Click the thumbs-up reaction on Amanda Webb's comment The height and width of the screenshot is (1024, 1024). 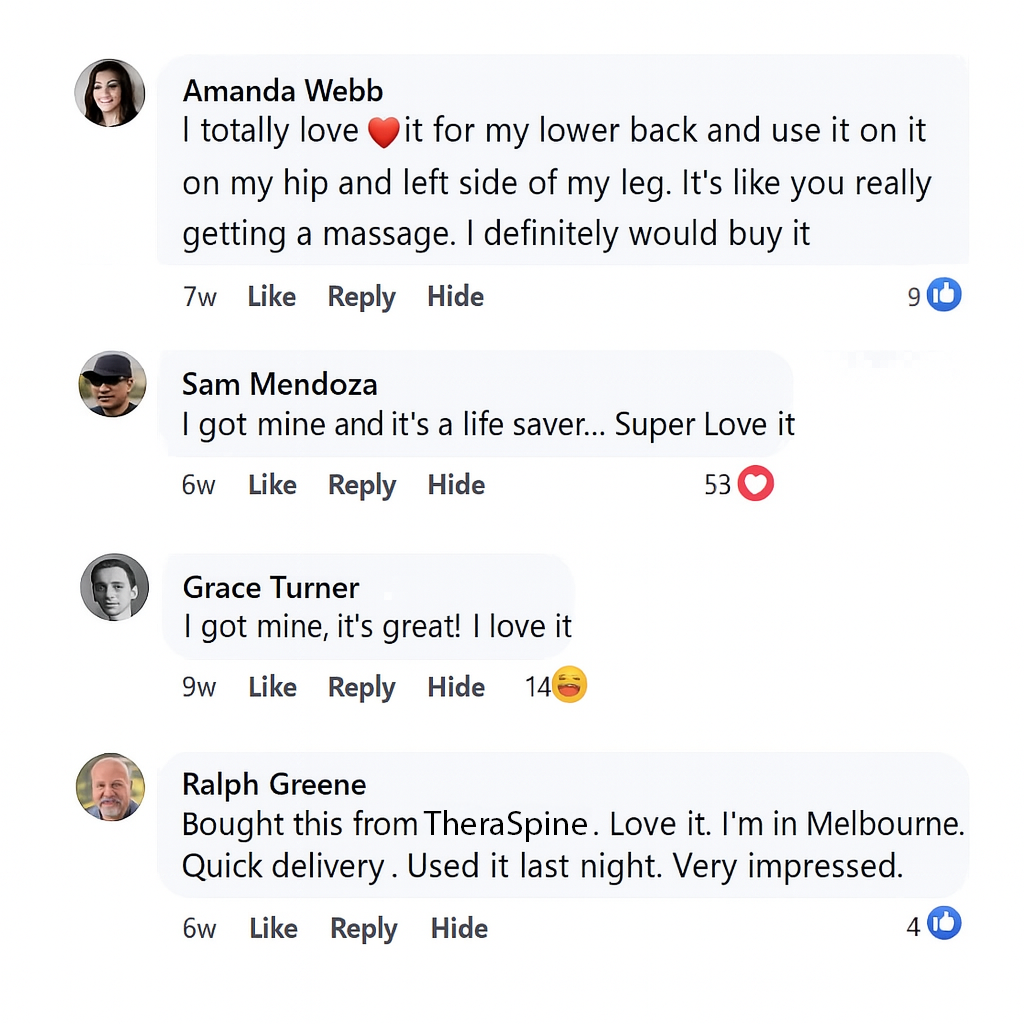[944, 295]
